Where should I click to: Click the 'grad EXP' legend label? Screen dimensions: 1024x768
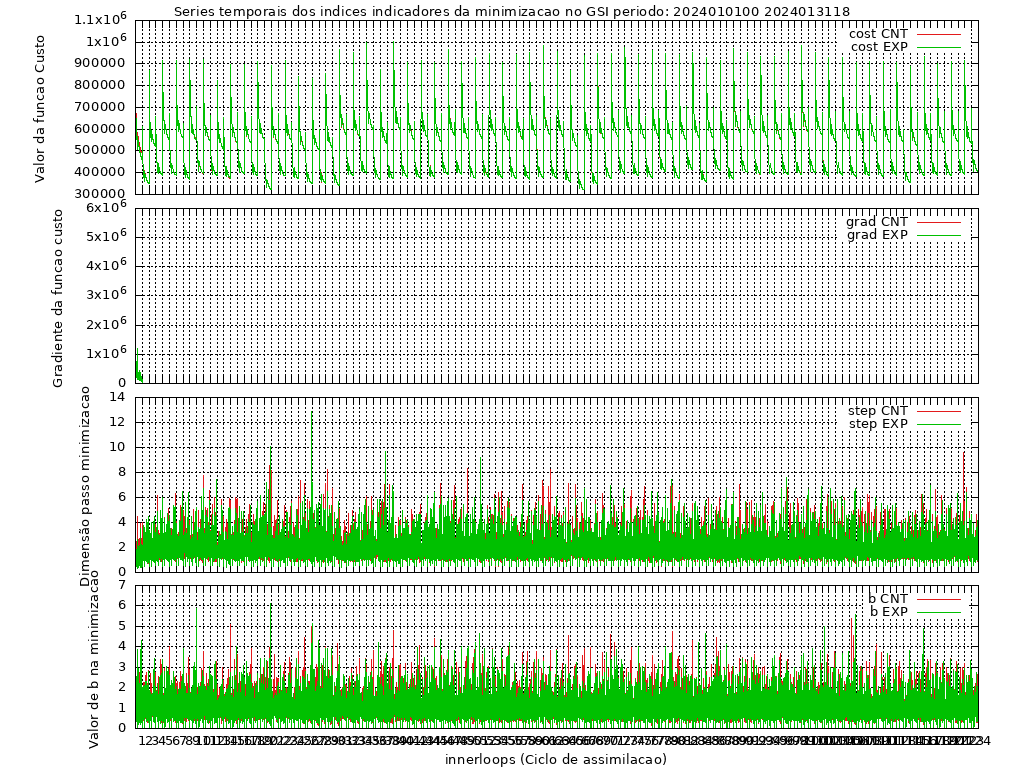pos(878,235)
